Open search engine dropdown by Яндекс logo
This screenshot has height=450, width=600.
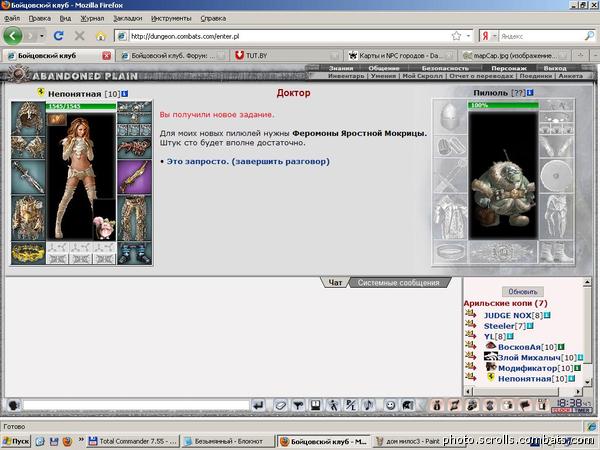(494, 36)
